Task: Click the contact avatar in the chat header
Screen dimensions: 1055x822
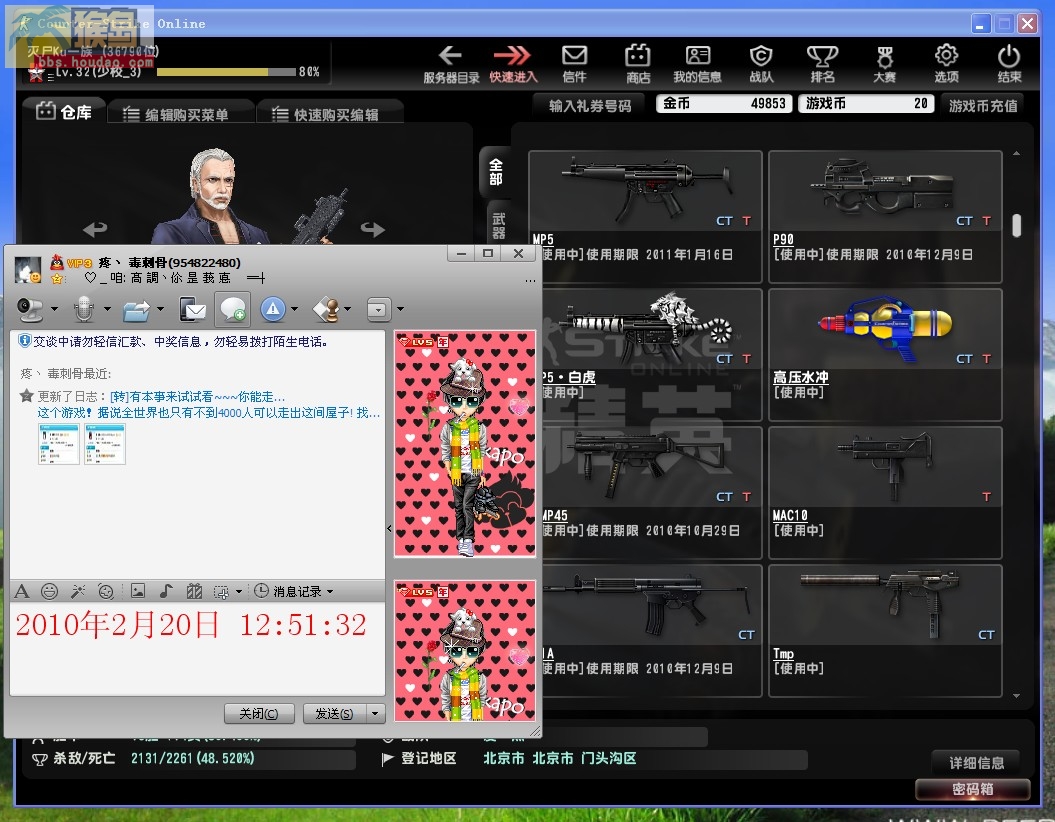Action: pos(28,270)
